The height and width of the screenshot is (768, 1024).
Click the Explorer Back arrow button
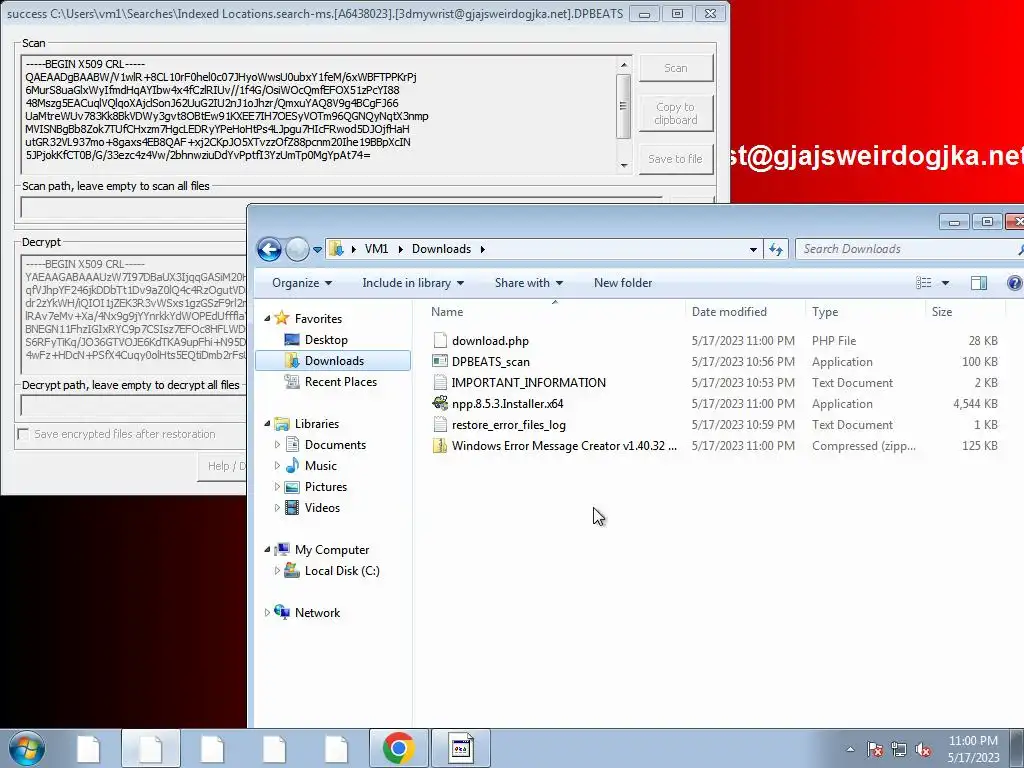pyautogui.click(x=269, y=249)
